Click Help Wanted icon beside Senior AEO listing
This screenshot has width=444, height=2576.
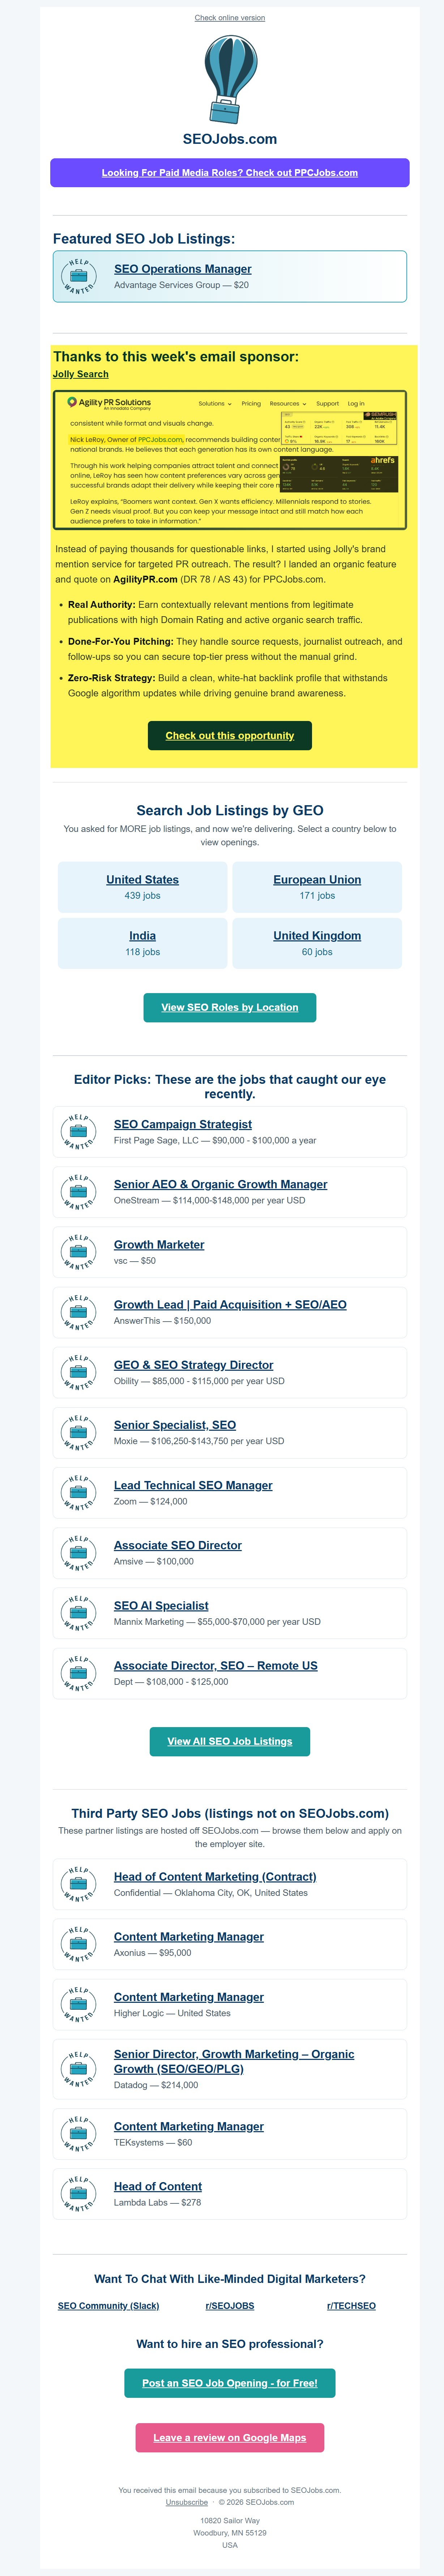pyautogui.click(x=78, y=1192)
